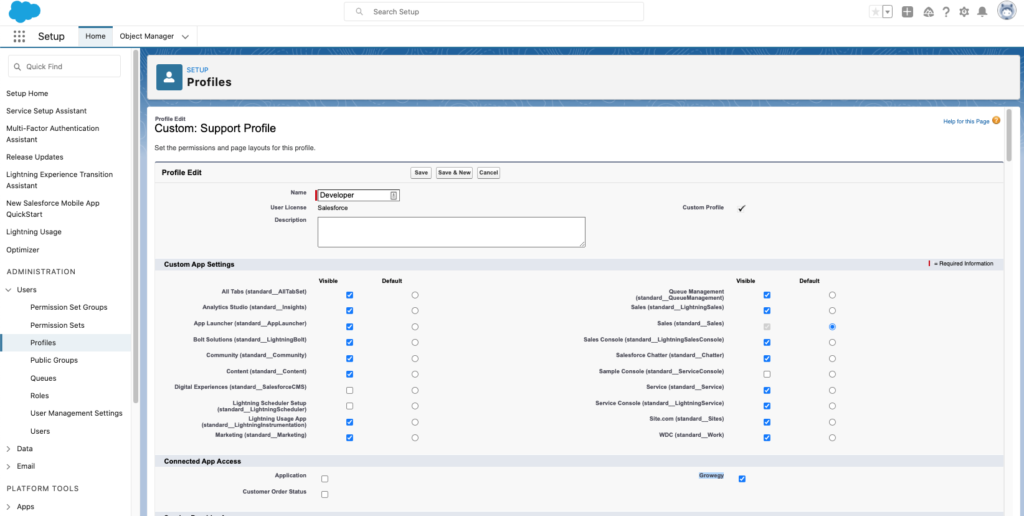1024x516 pixels.
Task: Uncheck Visible for Analytics Studio
Action: 349,311
